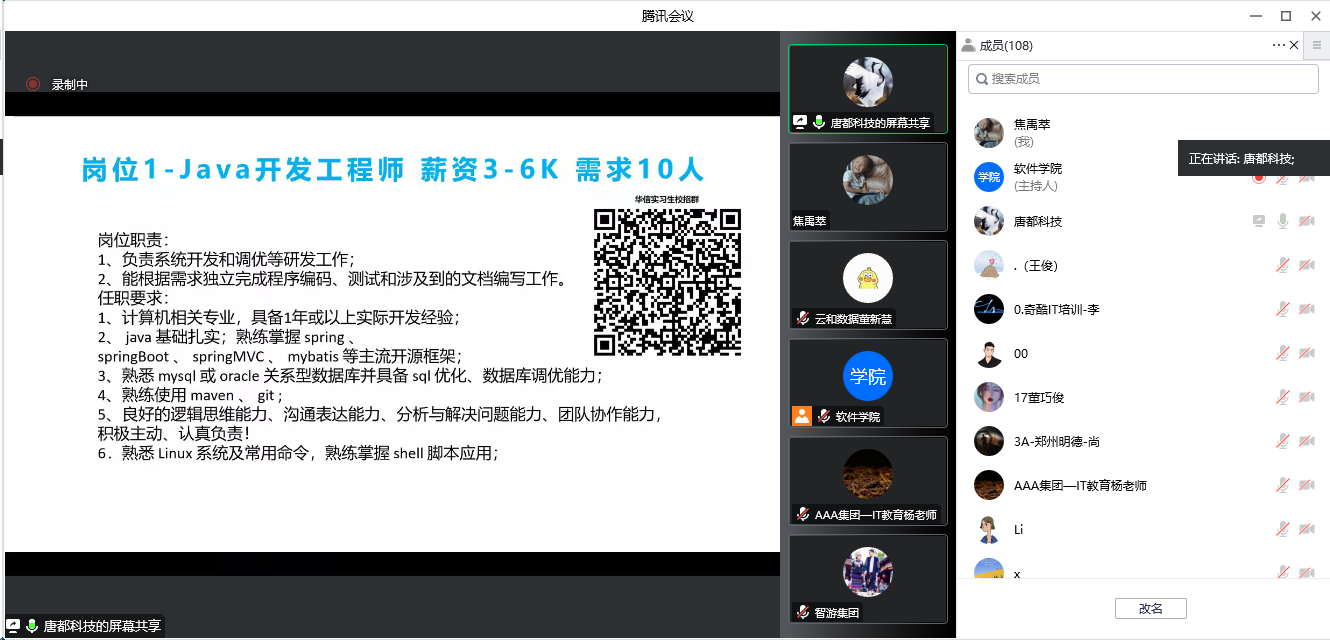
Task: Select the 唐都科技 screen sharing video tile
Action: 867,88
